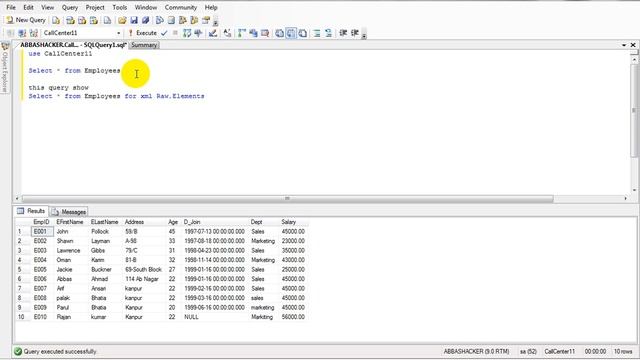Show Object Explorer from the toolbar
Image resolution: width=640 pixels, height=360 pixels.
point(183,20)
